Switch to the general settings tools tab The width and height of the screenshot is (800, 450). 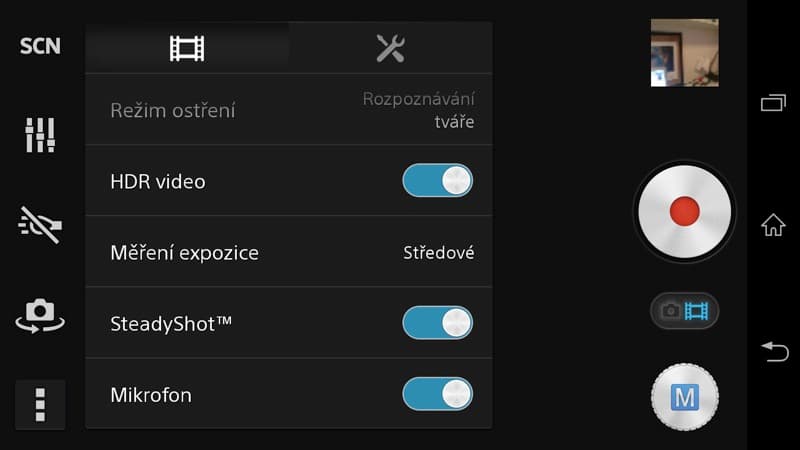[390, 48]
